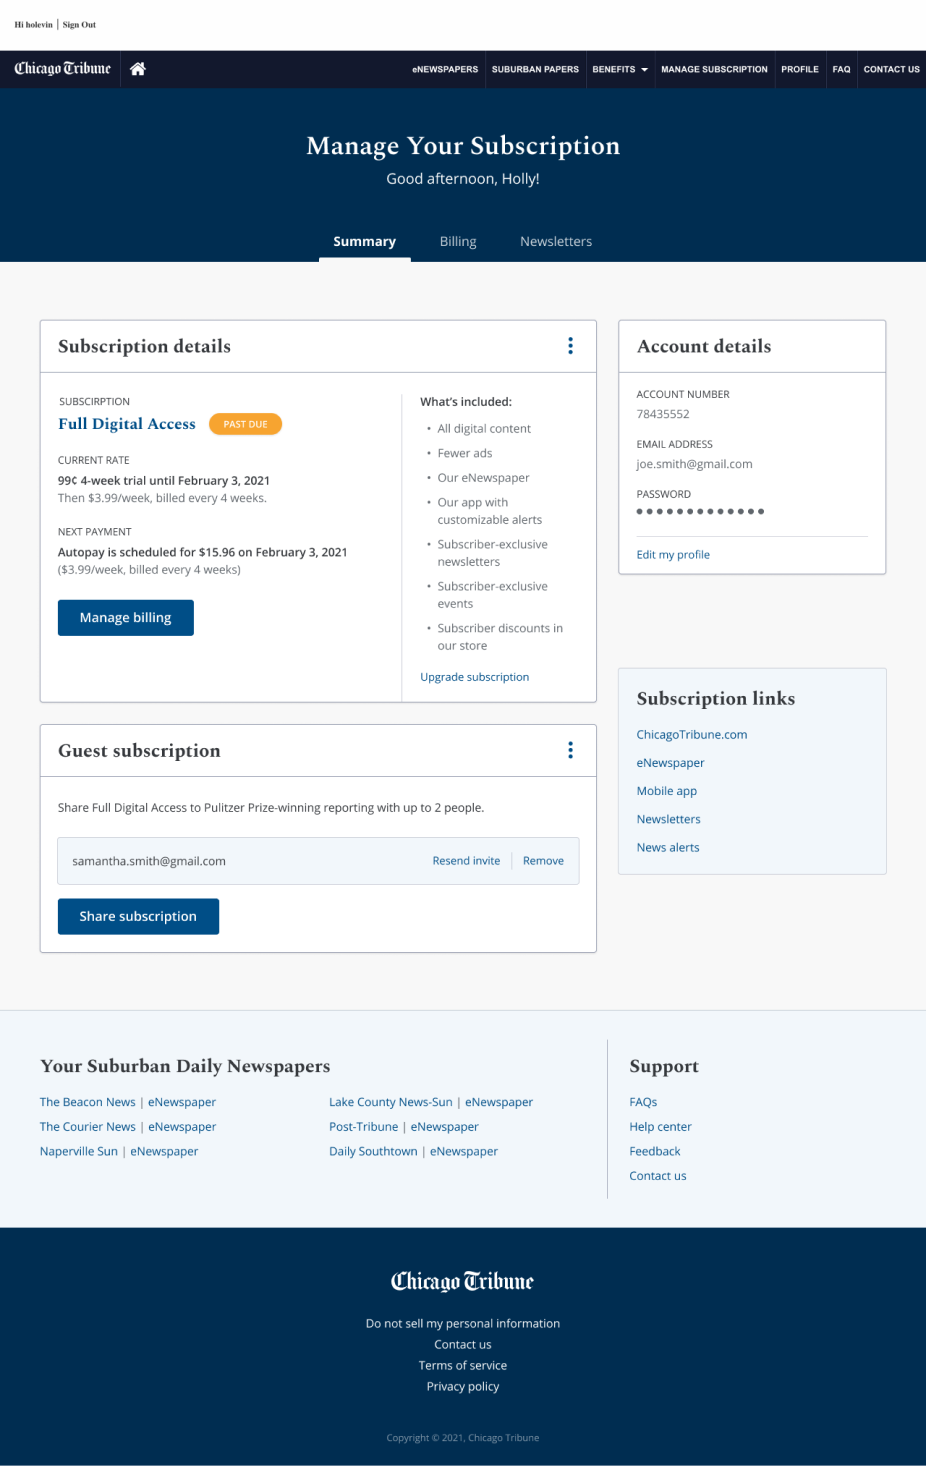Image resolution: width=926 pixels, height=1466 pixels.
Task: Click the footer Chicago Tribune logo
Action: click(x=462, y=1281)
